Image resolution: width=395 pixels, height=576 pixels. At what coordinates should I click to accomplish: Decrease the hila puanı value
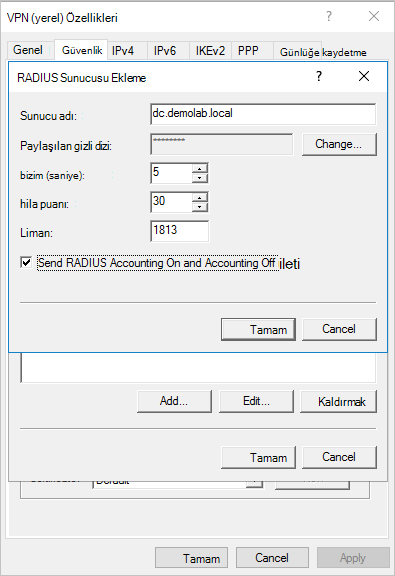[200, 207]
